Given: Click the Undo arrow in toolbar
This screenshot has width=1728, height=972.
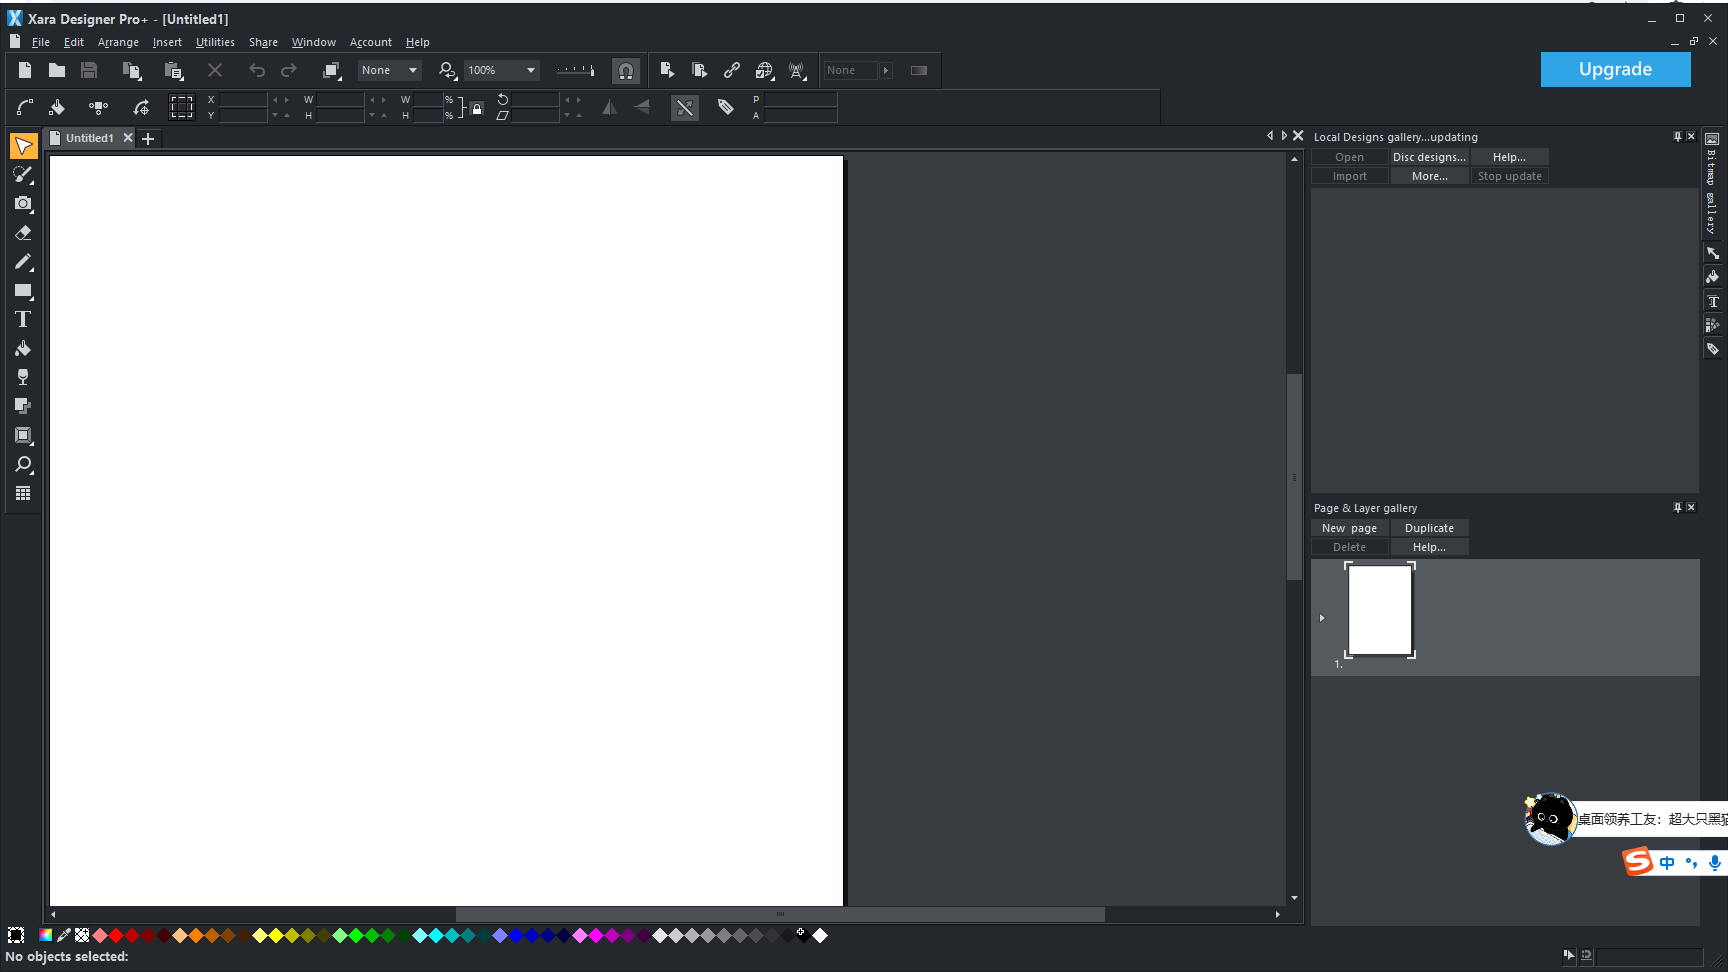Looking at the screenshot, I should coord(257,70).
